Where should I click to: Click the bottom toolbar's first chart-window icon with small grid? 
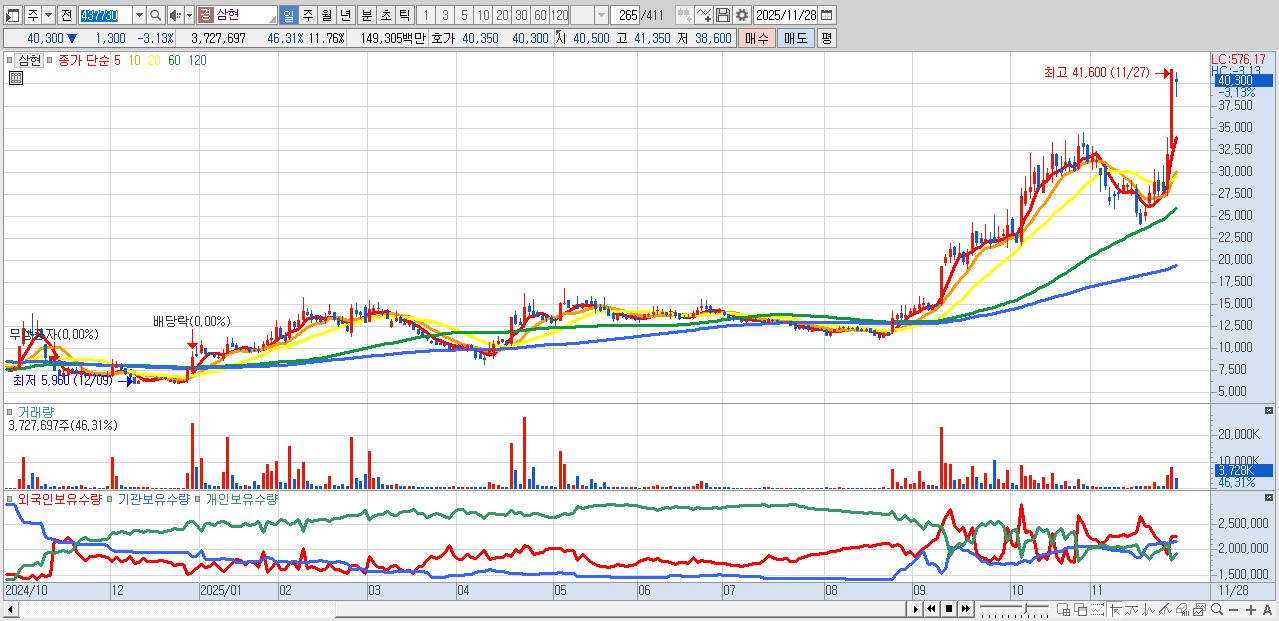(x=1064, y=609)
